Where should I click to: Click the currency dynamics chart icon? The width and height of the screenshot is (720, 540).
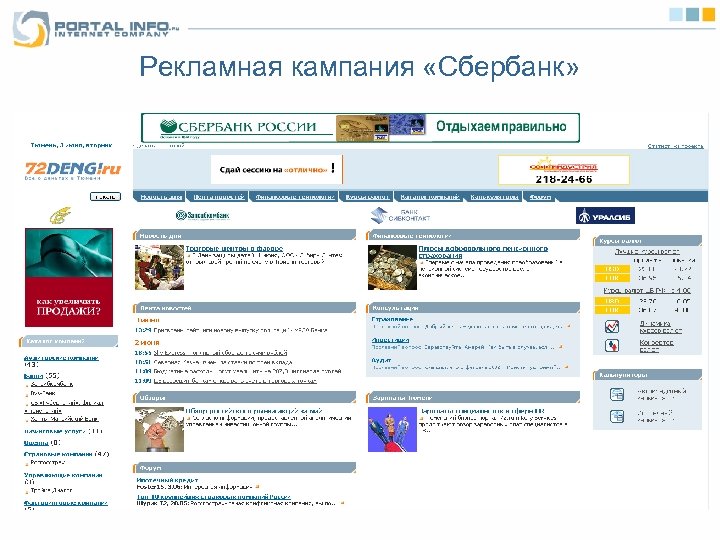(x=612, y=326)
